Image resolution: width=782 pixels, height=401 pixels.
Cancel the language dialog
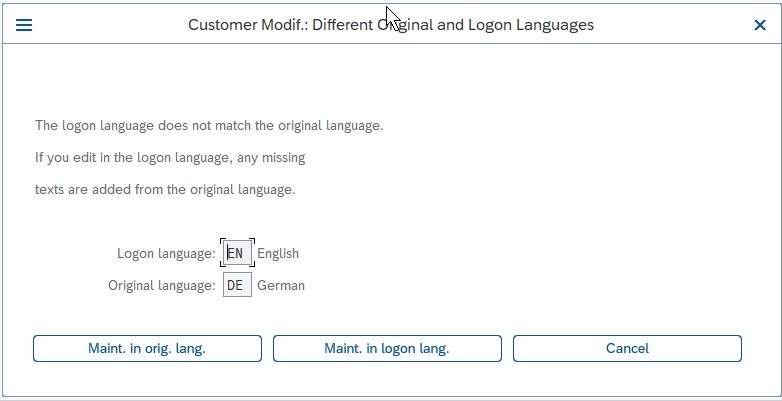point(627,348)
